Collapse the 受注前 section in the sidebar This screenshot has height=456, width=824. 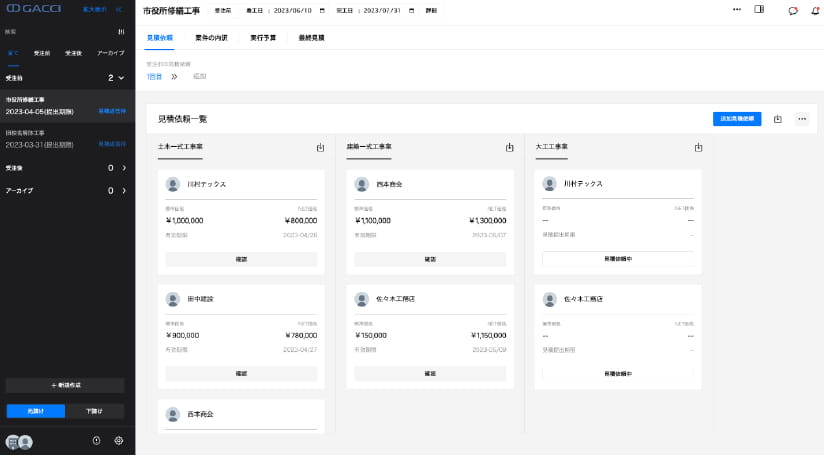tap(121, 77)
